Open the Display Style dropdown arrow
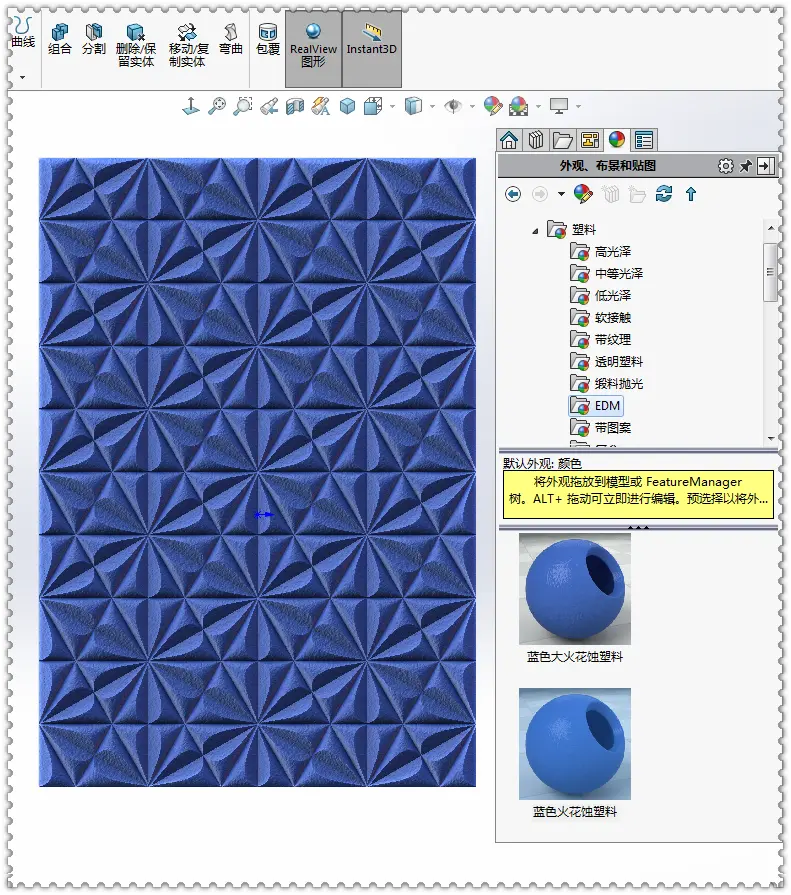Screen dimensions: 791x895 point(433,107)
